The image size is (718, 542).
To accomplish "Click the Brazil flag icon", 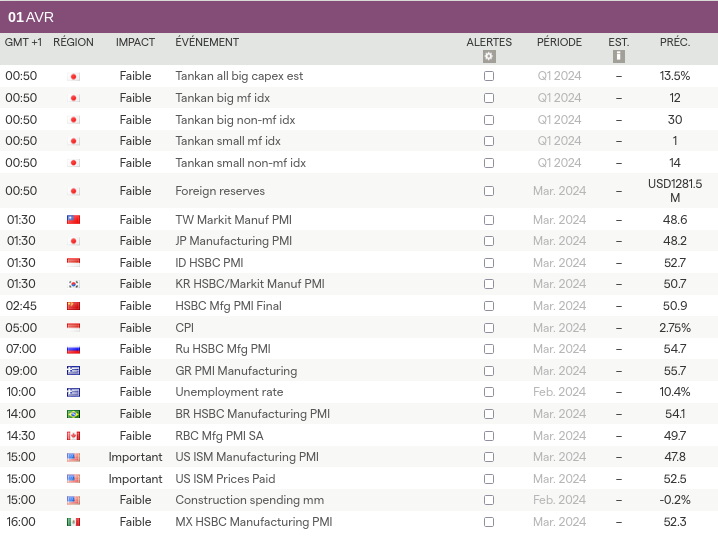I will click(x=73, y=415).
